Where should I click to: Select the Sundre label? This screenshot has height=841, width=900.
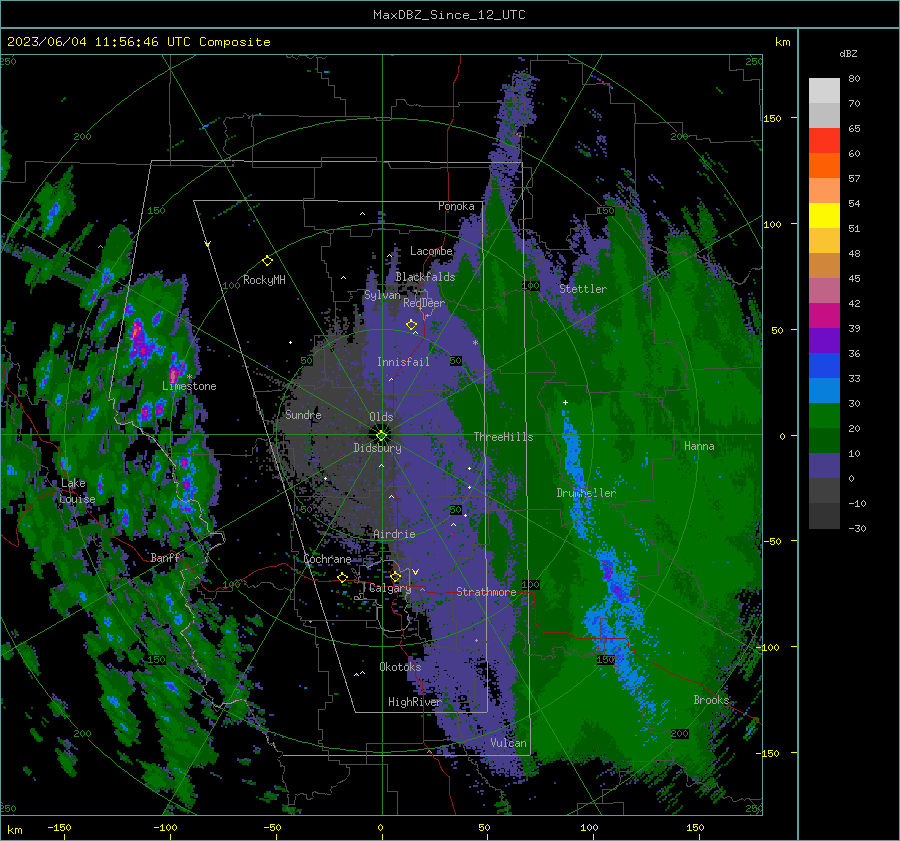(x=303, y=415)
